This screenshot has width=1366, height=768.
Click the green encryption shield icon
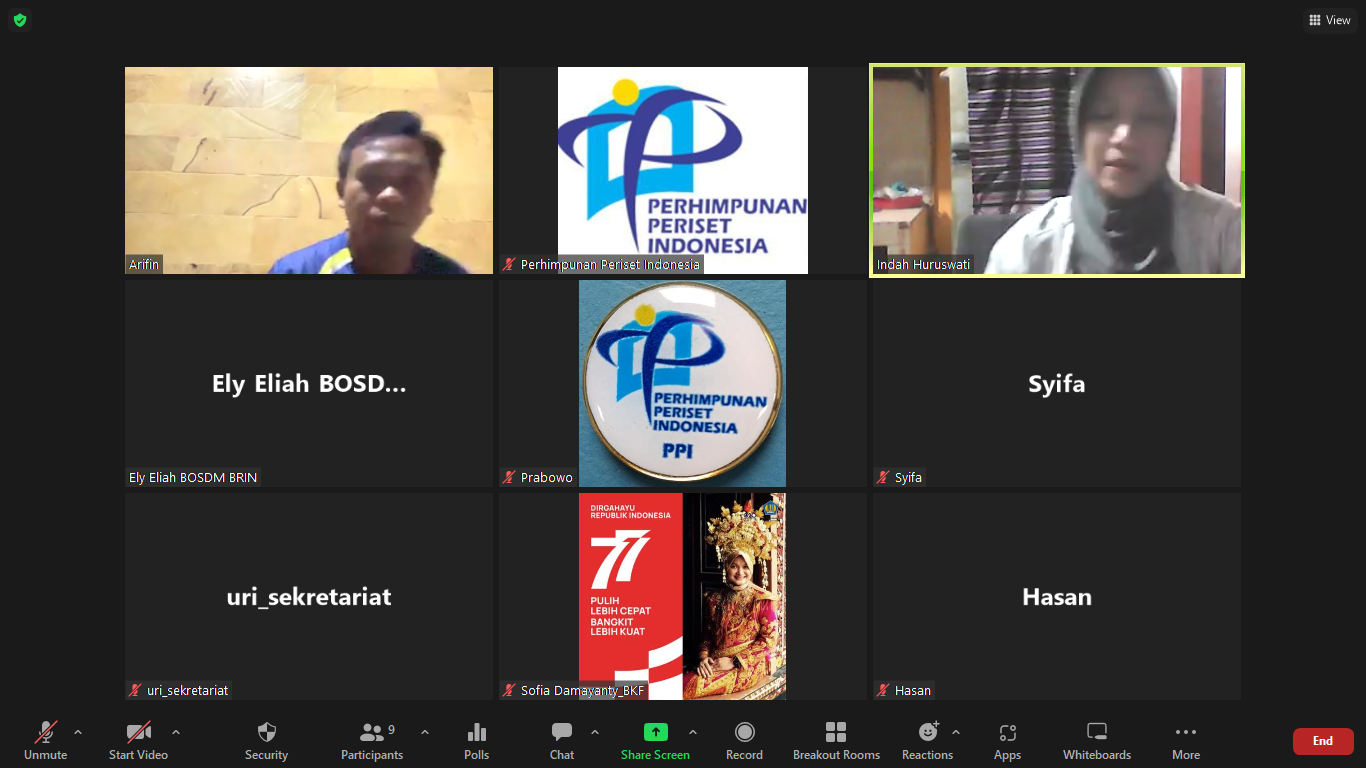20,20
